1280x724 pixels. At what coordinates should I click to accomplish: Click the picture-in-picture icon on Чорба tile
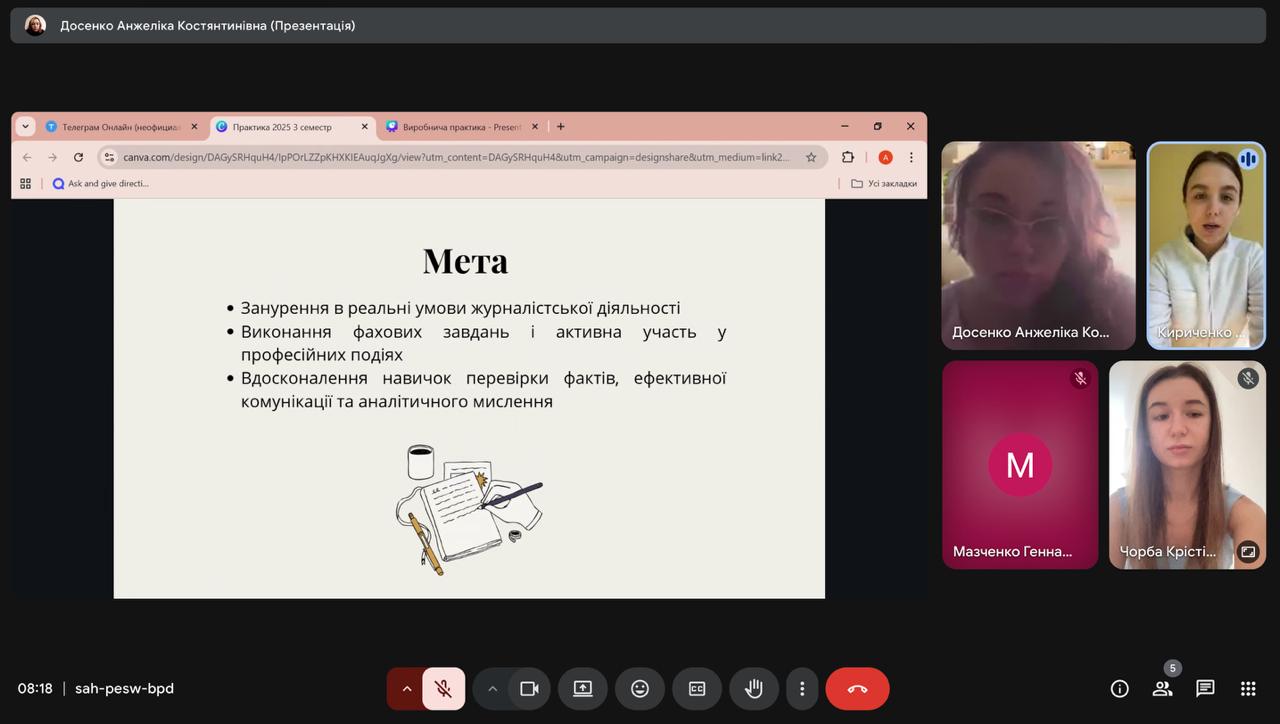coord(1248,551)
